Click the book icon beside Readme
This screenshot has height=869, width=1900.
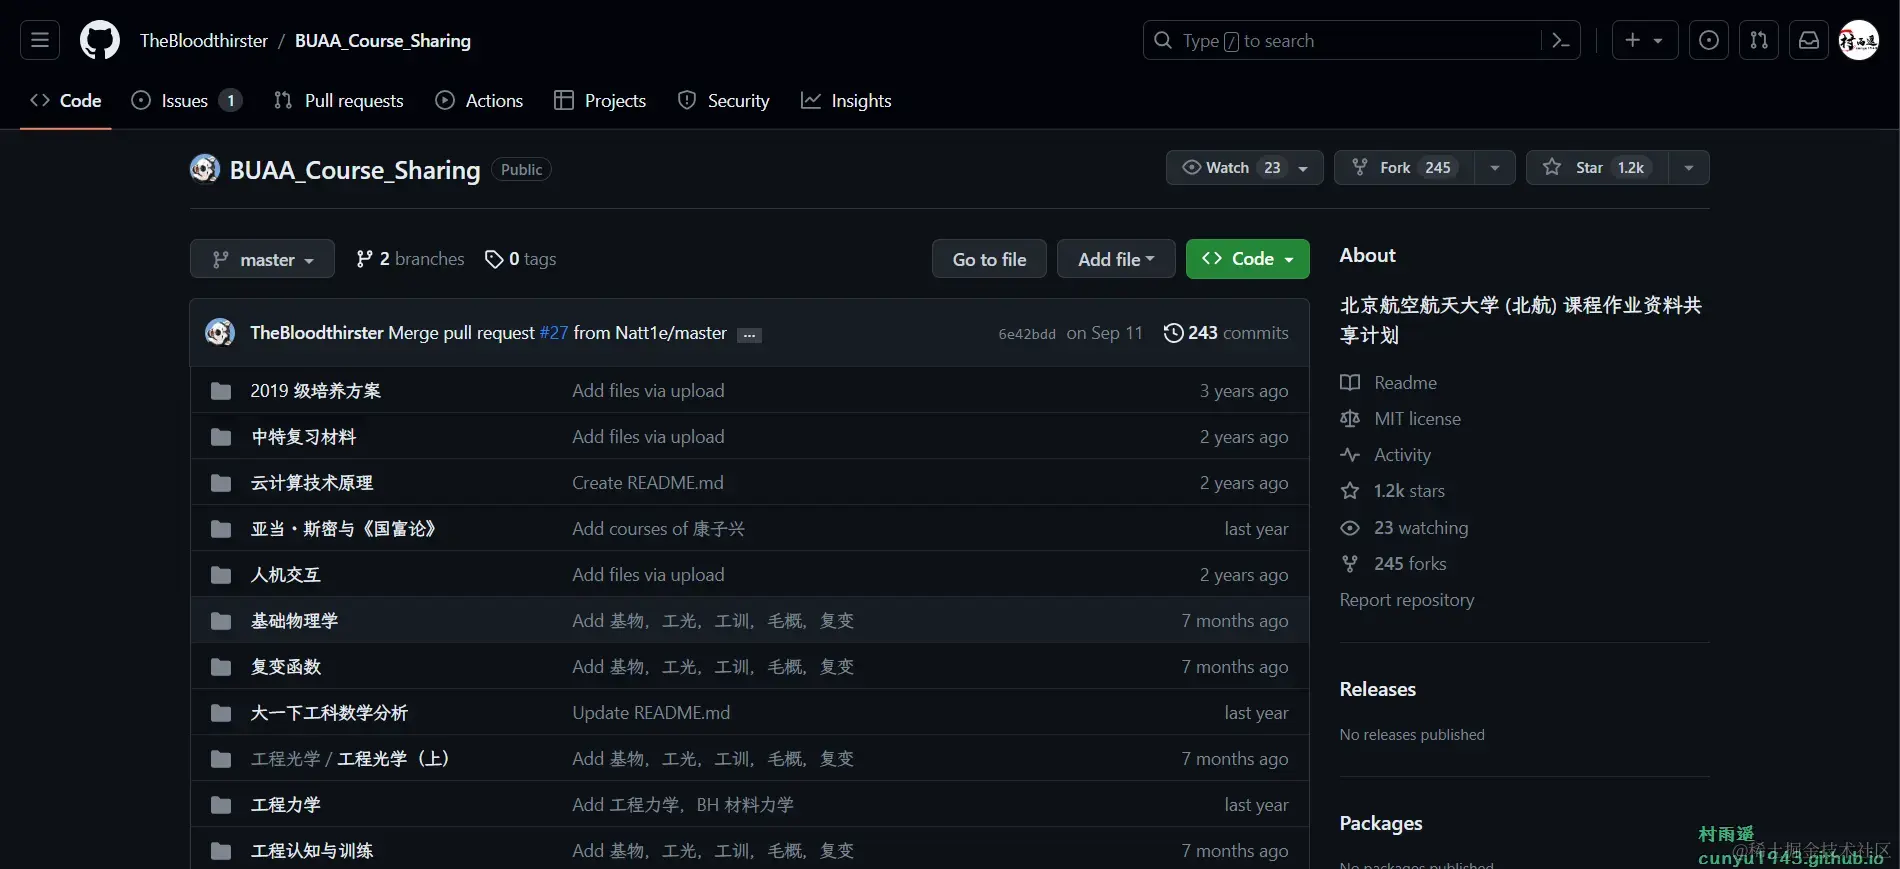pos(1350,382)
